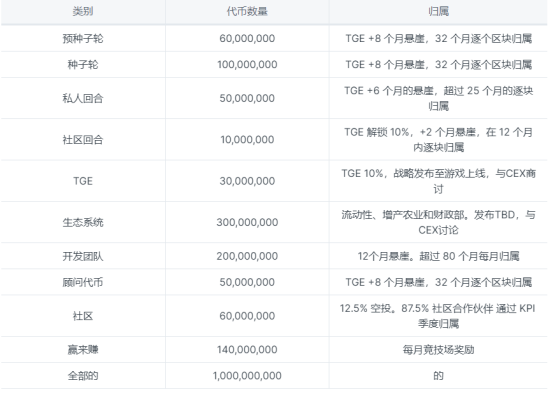553x393 pixels.
Task: Select the 赢来赚 category cell
Action: pos(83,350)
